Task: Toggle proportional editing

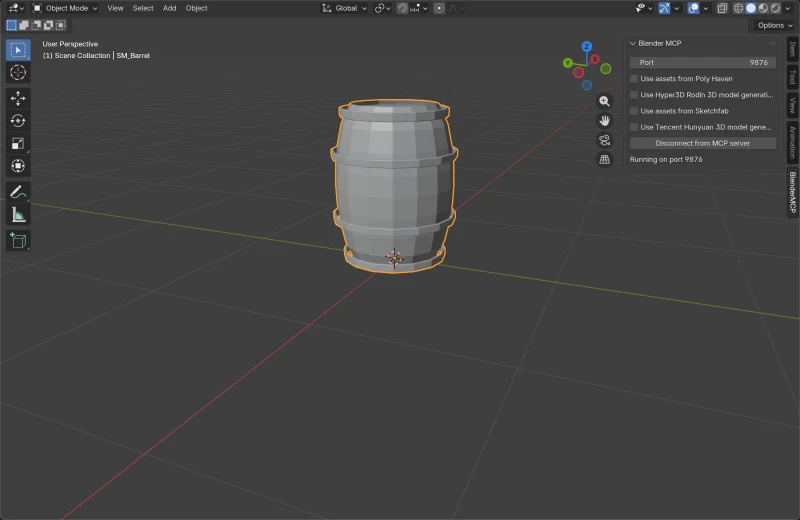Action: [x=439, y=8]
